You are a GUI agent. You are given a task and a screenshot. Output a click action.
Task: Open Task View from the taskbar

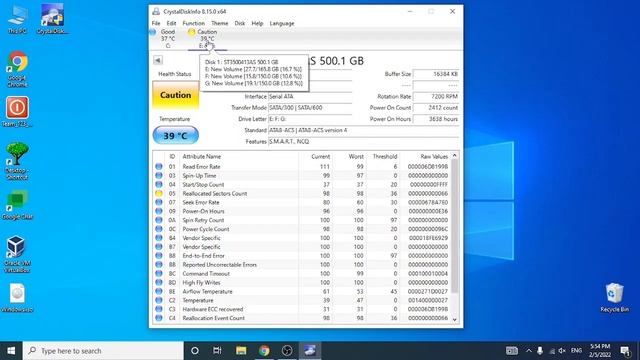pos(217,351)
